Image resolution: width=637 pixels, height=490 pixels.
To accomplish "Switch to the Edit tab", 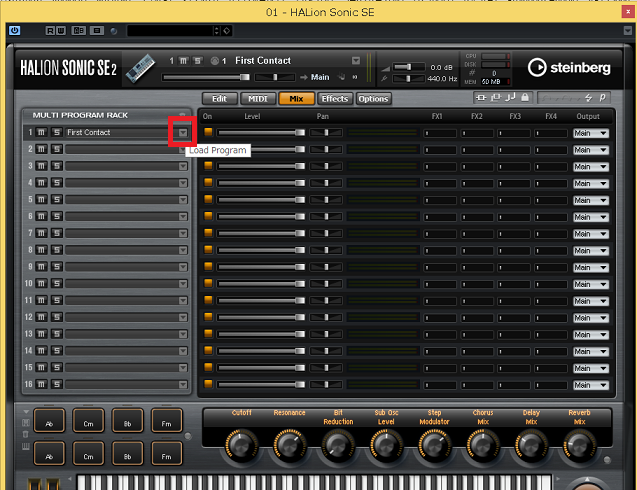I will click(219, 99).
